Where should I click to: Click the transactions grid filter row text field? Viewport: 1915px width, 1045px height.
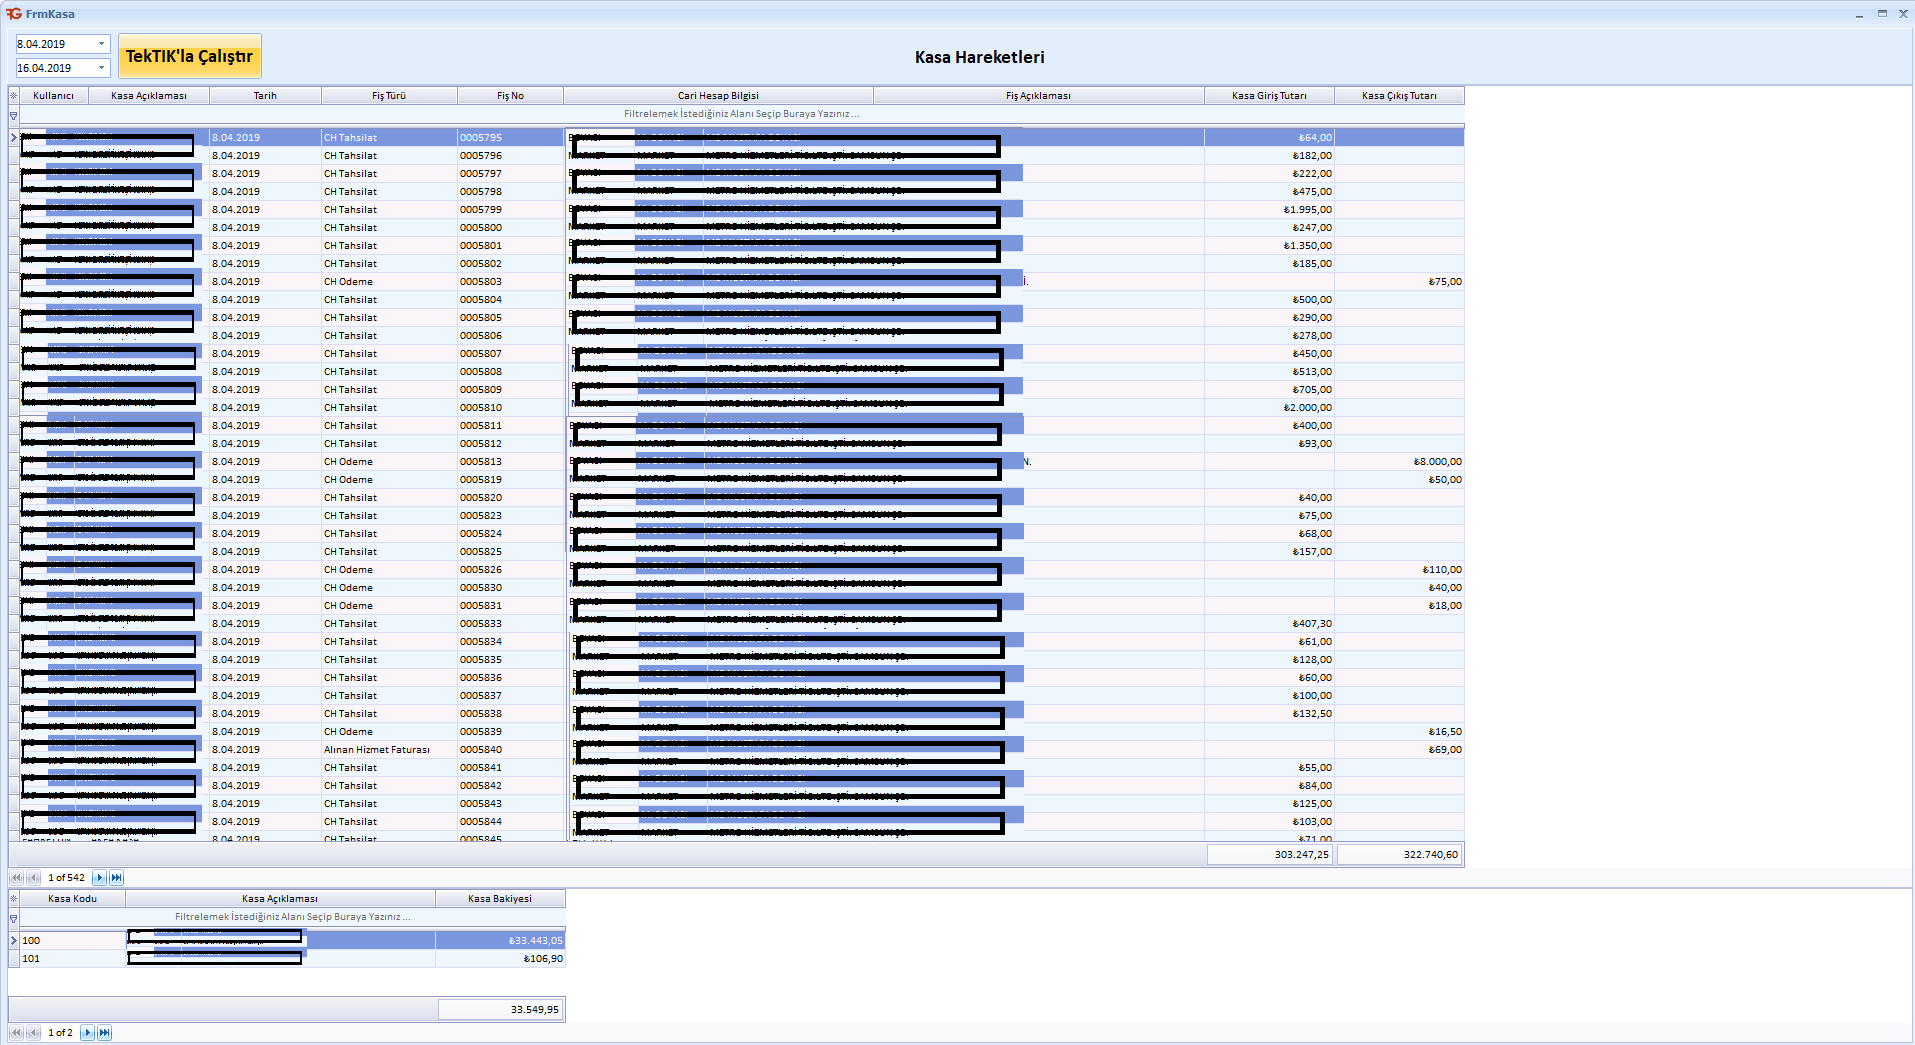click(x=741, y=114)
